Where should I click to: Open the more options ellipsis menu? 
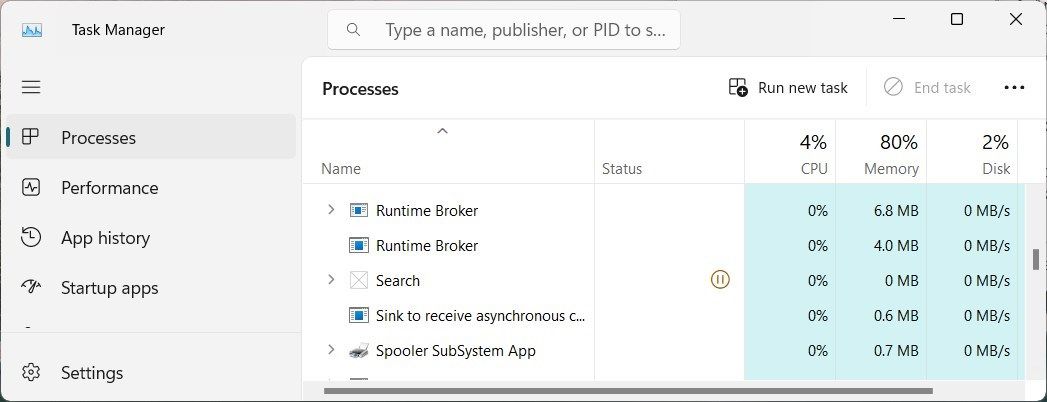coord(1014,88)
